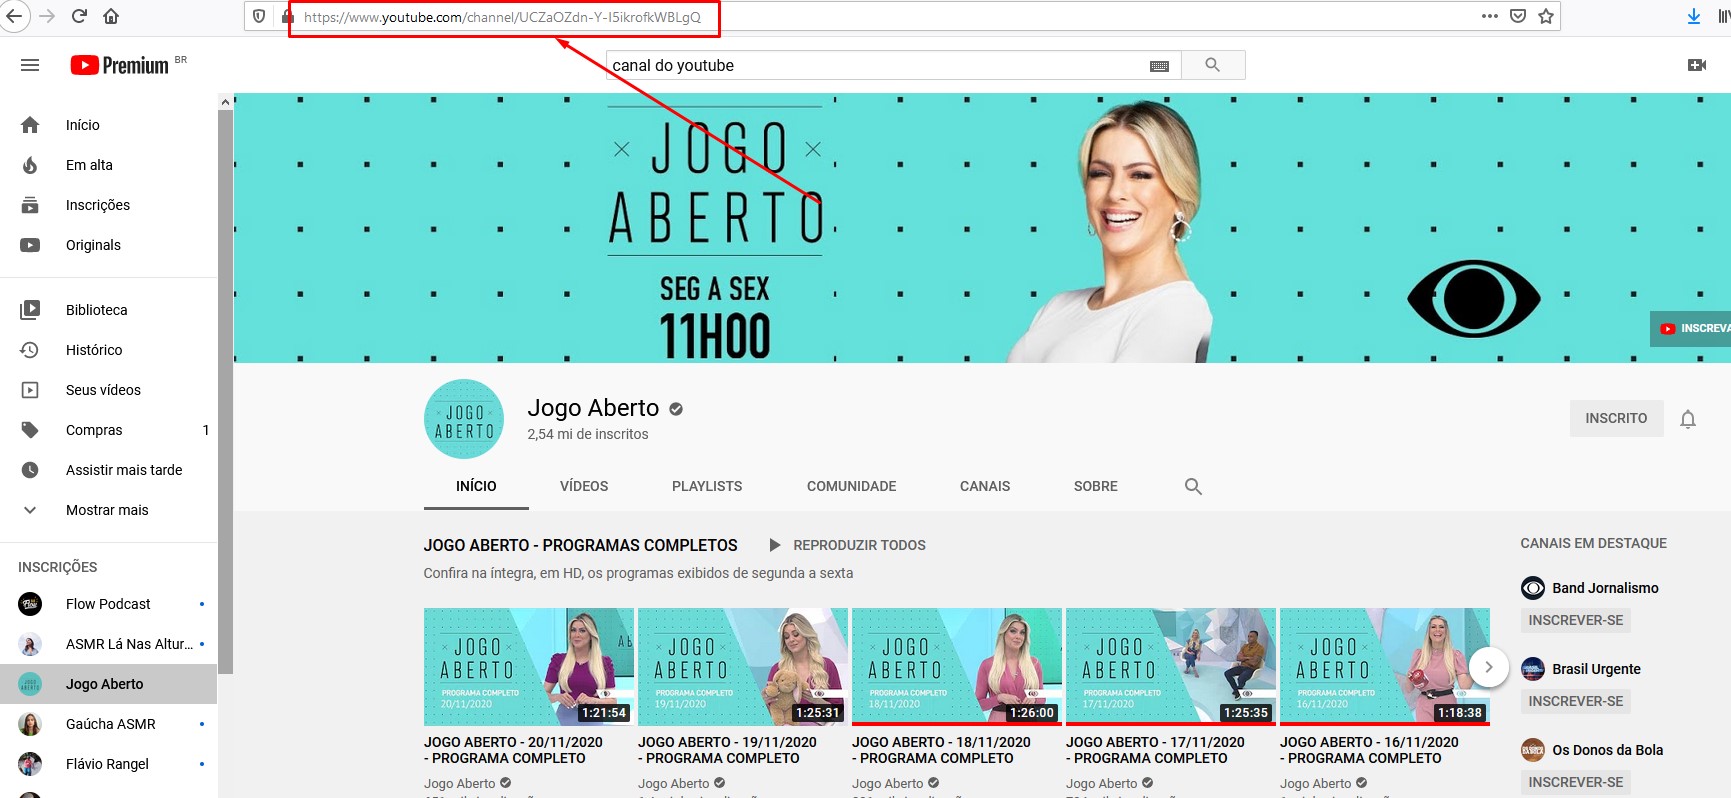Screen dimensions: 1731x798
Task: Click the notification bell for Jogo Aberto
Action: 1688,419
